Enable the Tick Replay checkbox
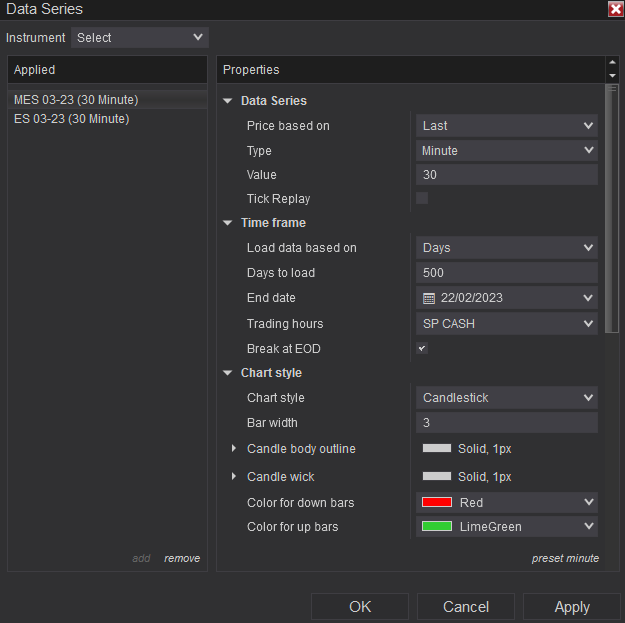This screenshot has width=625, height=623. click(x=422, y=198)
